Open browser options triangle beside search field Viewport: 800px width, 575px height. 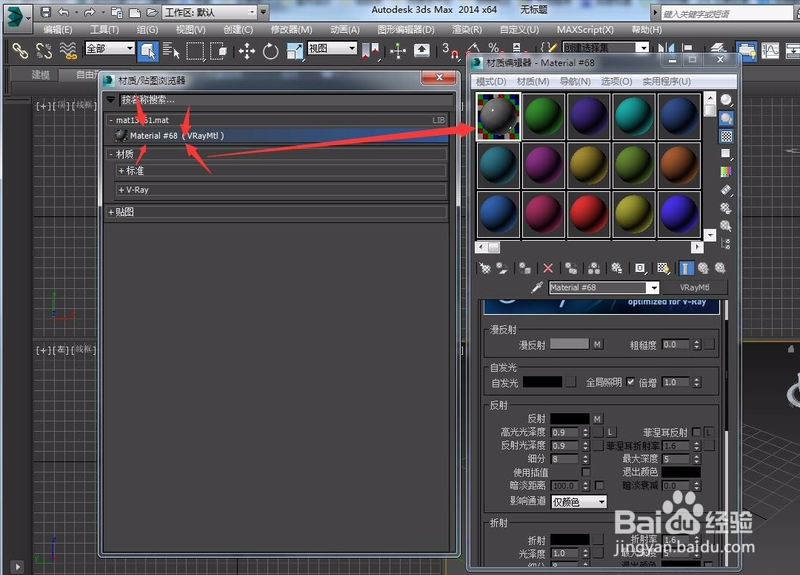click(111, 99)
